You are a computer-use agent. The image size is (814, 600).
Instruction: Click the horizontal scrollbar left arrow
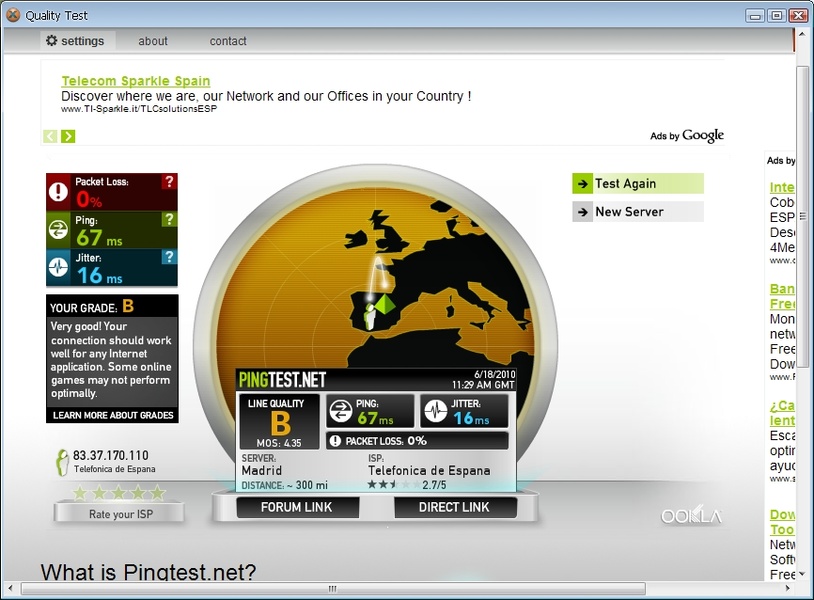(10, 589)
